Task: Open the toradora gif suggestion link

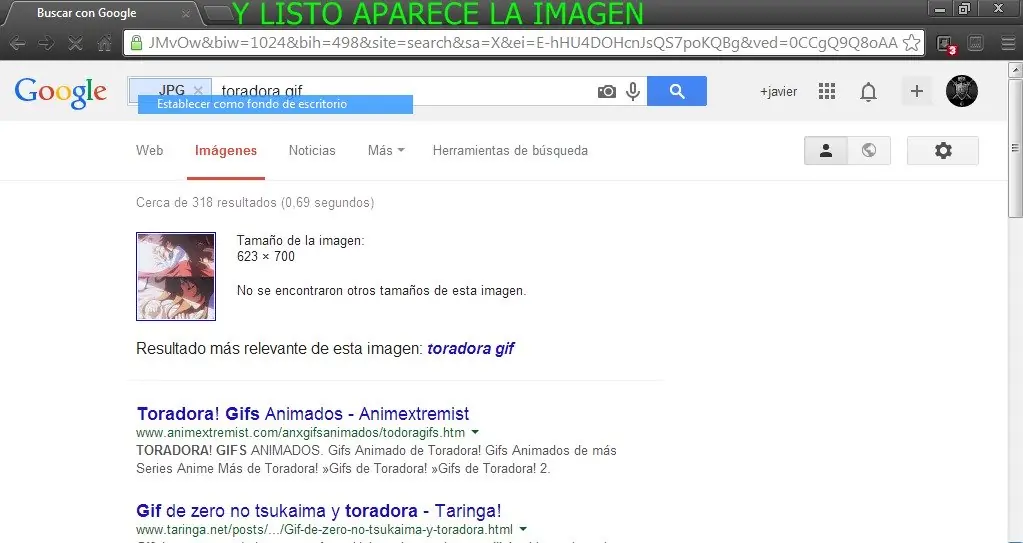Action: [x=470, y=349]
